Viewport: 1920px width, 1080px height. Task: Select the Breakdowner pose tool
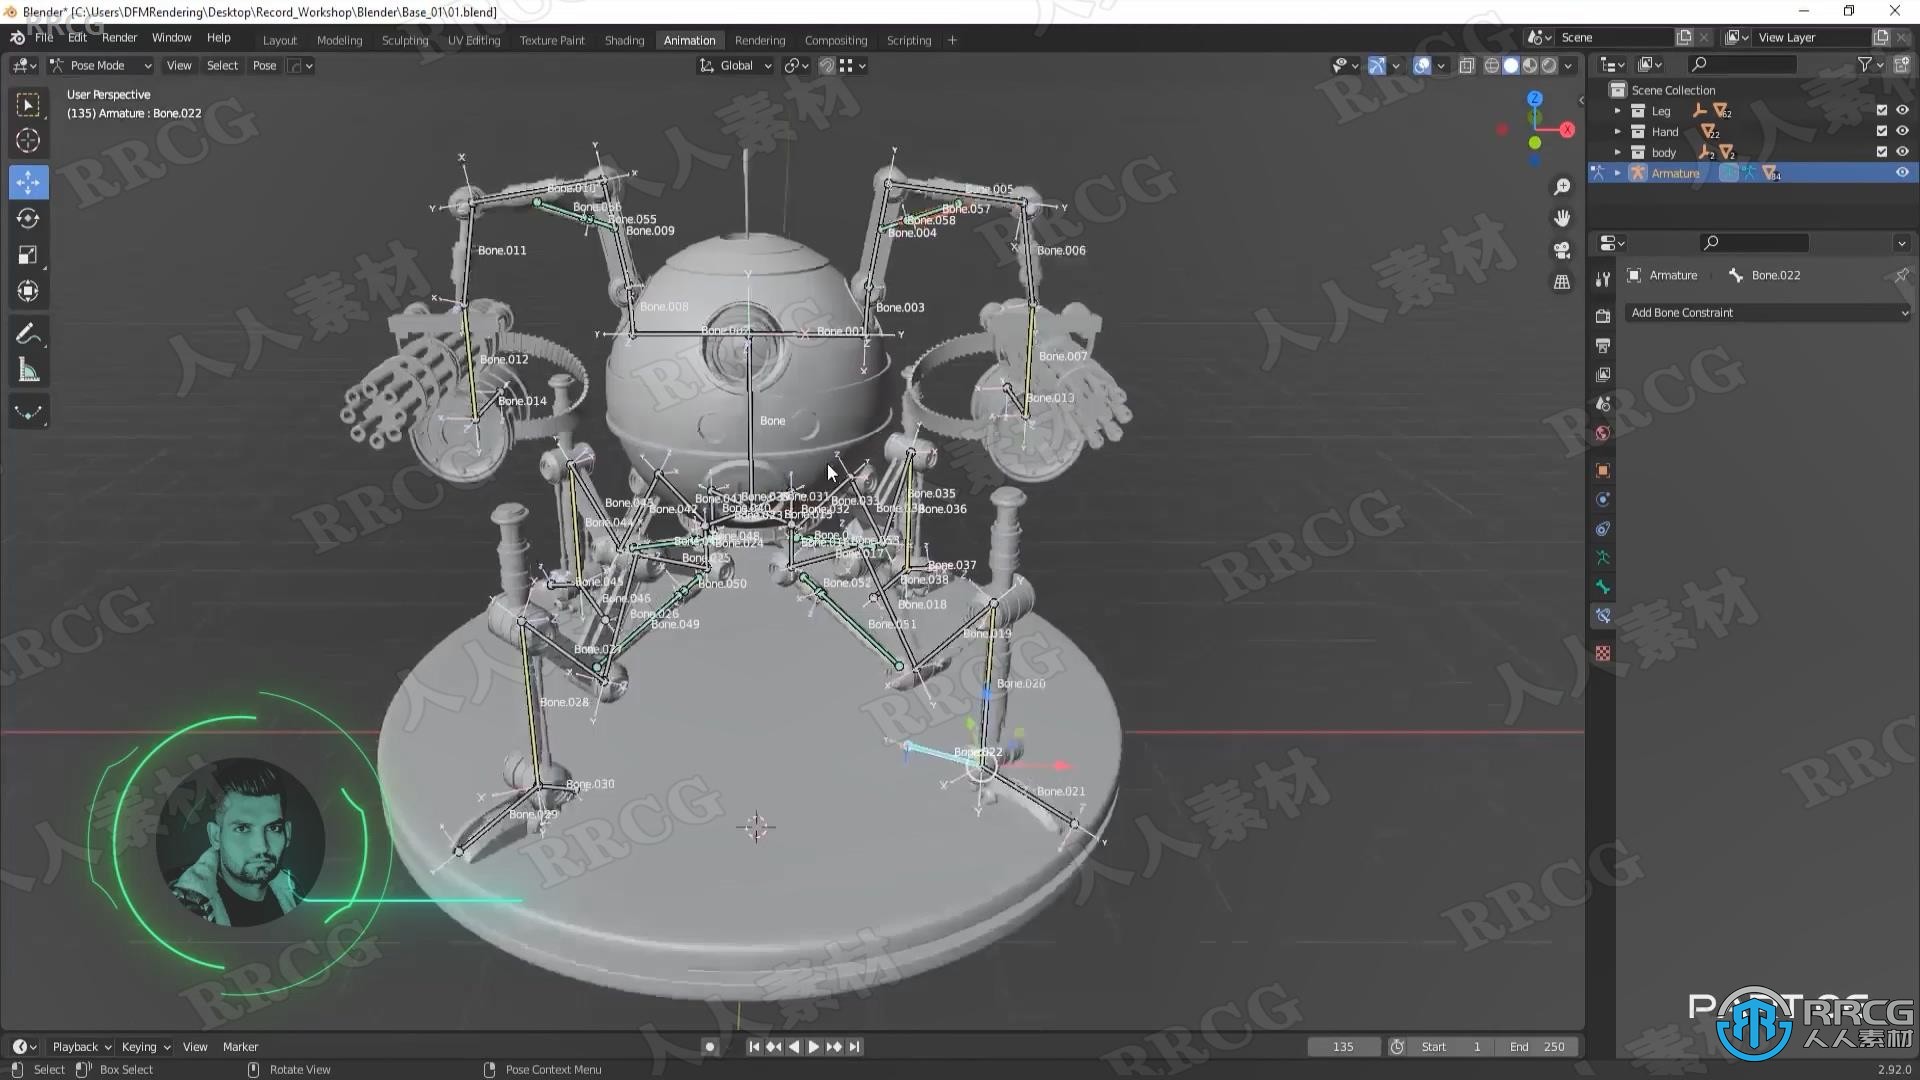[28, 412]
